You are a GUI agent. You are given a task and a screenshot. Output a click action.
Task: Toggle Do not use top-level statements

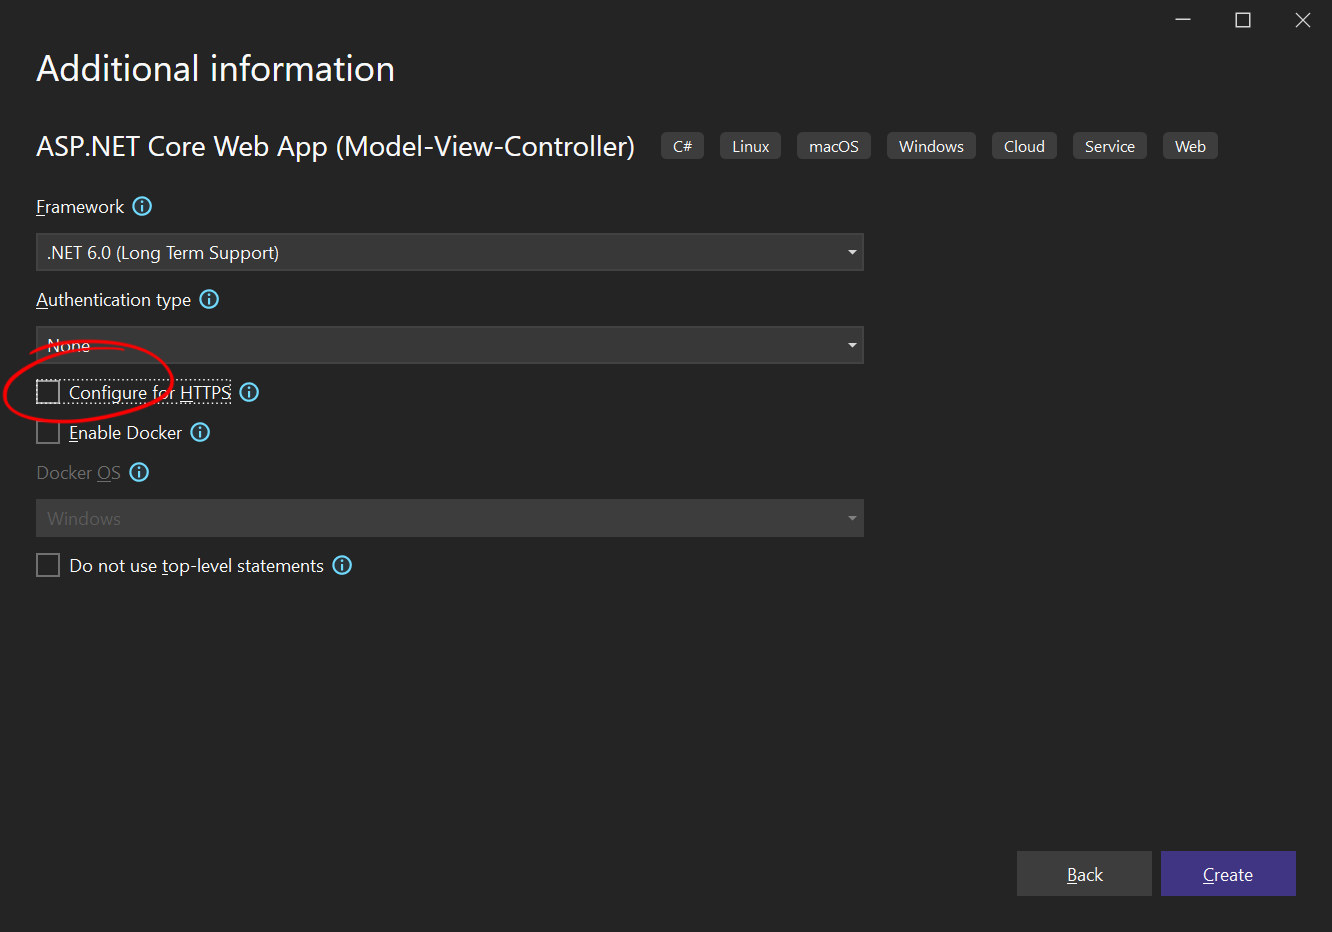coord(47,565)
